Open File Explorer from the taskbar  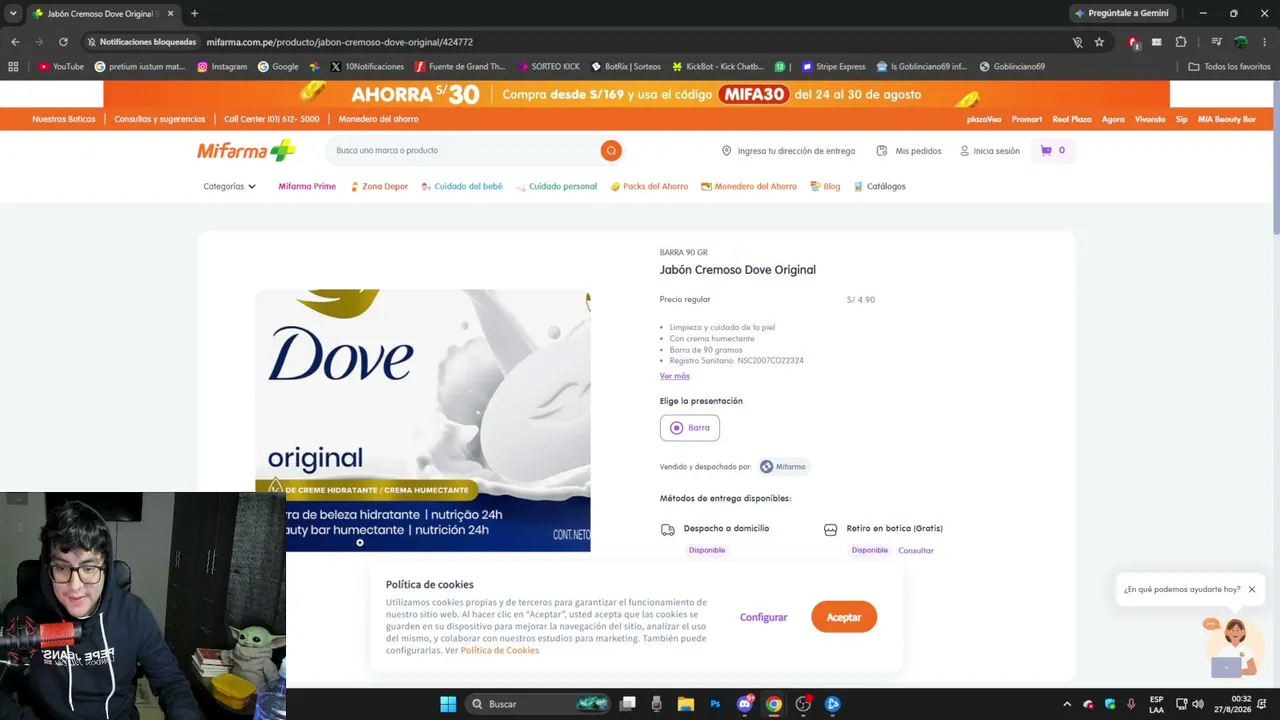coord(686,704)
